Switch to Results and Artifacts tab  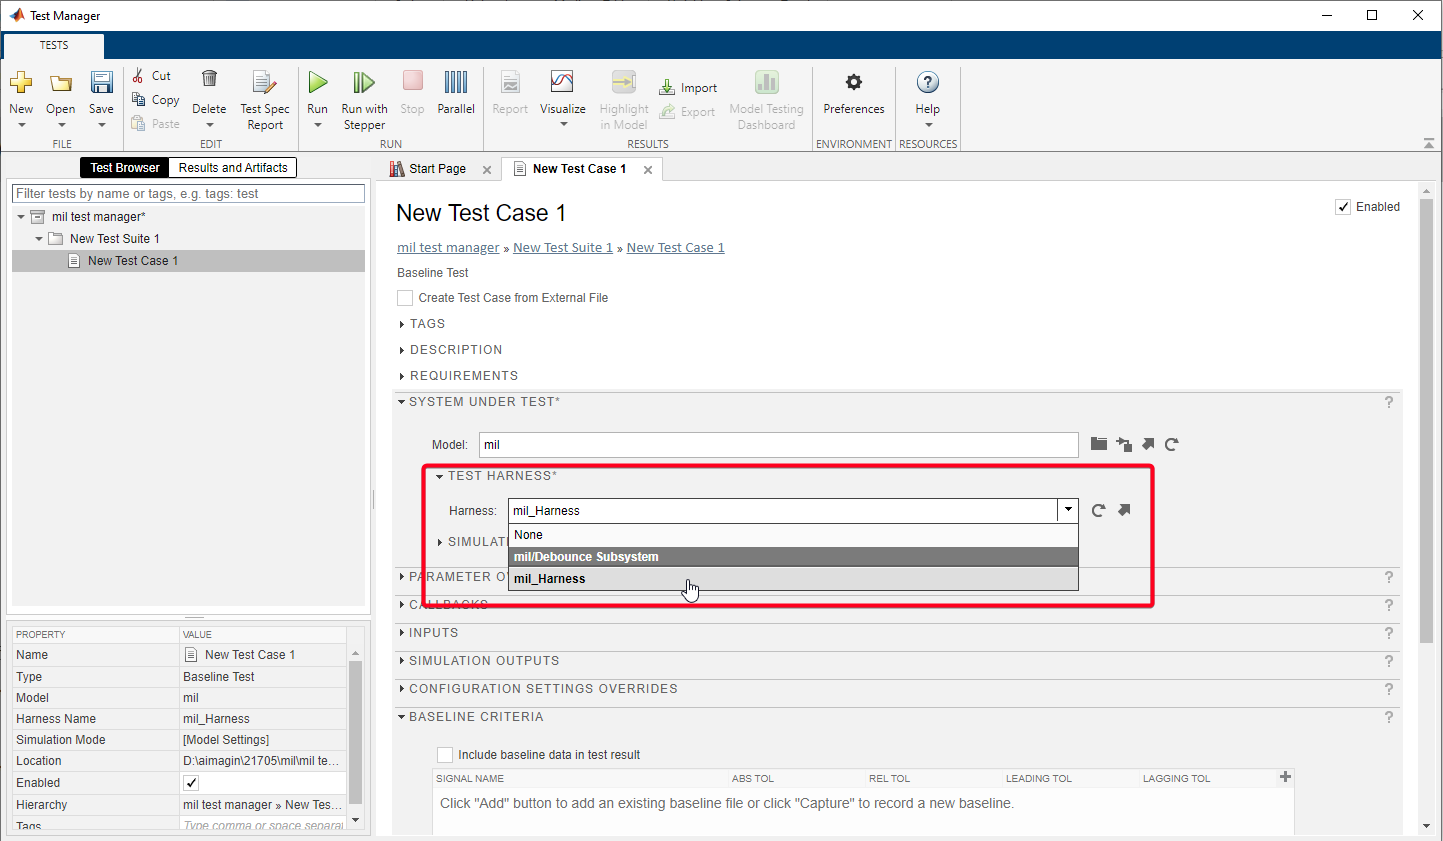tap(233, 168)
